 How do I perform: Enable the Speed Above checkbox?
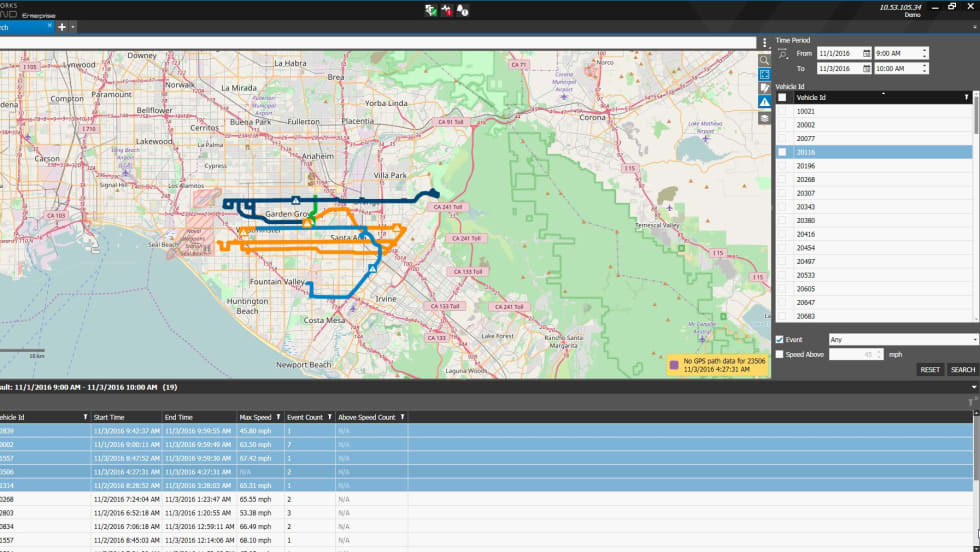tap(780, 354)
